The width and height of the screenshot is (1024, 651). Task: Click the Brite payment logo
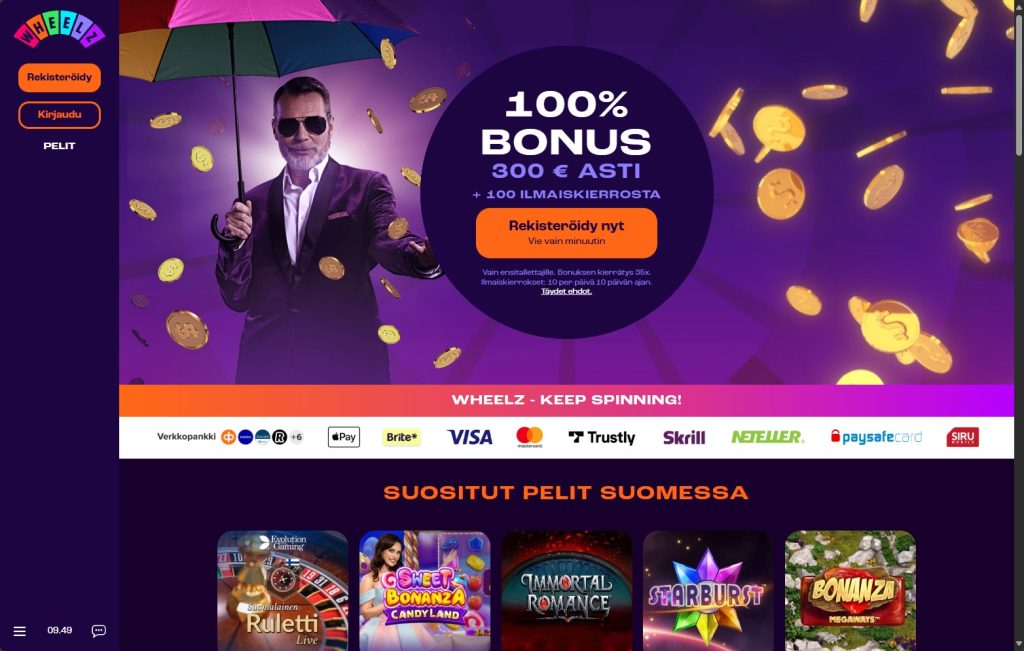[x=402, y=437]
